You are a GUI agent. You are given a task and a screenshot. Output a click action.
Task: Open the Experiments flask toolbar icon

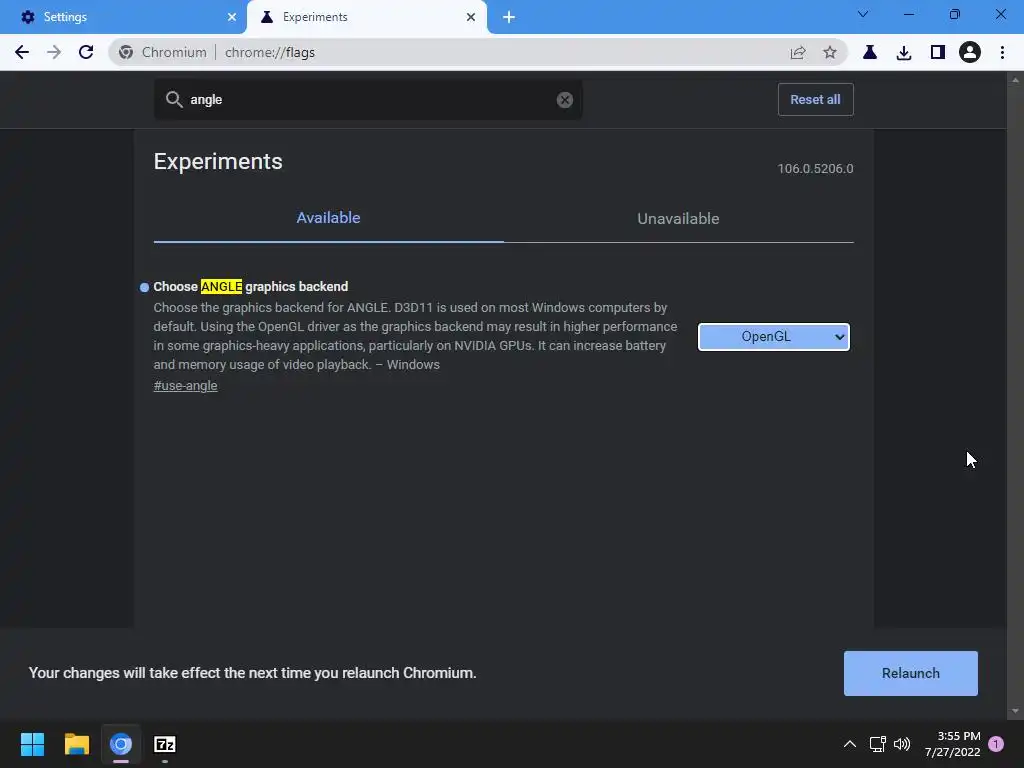coord(870,52)
